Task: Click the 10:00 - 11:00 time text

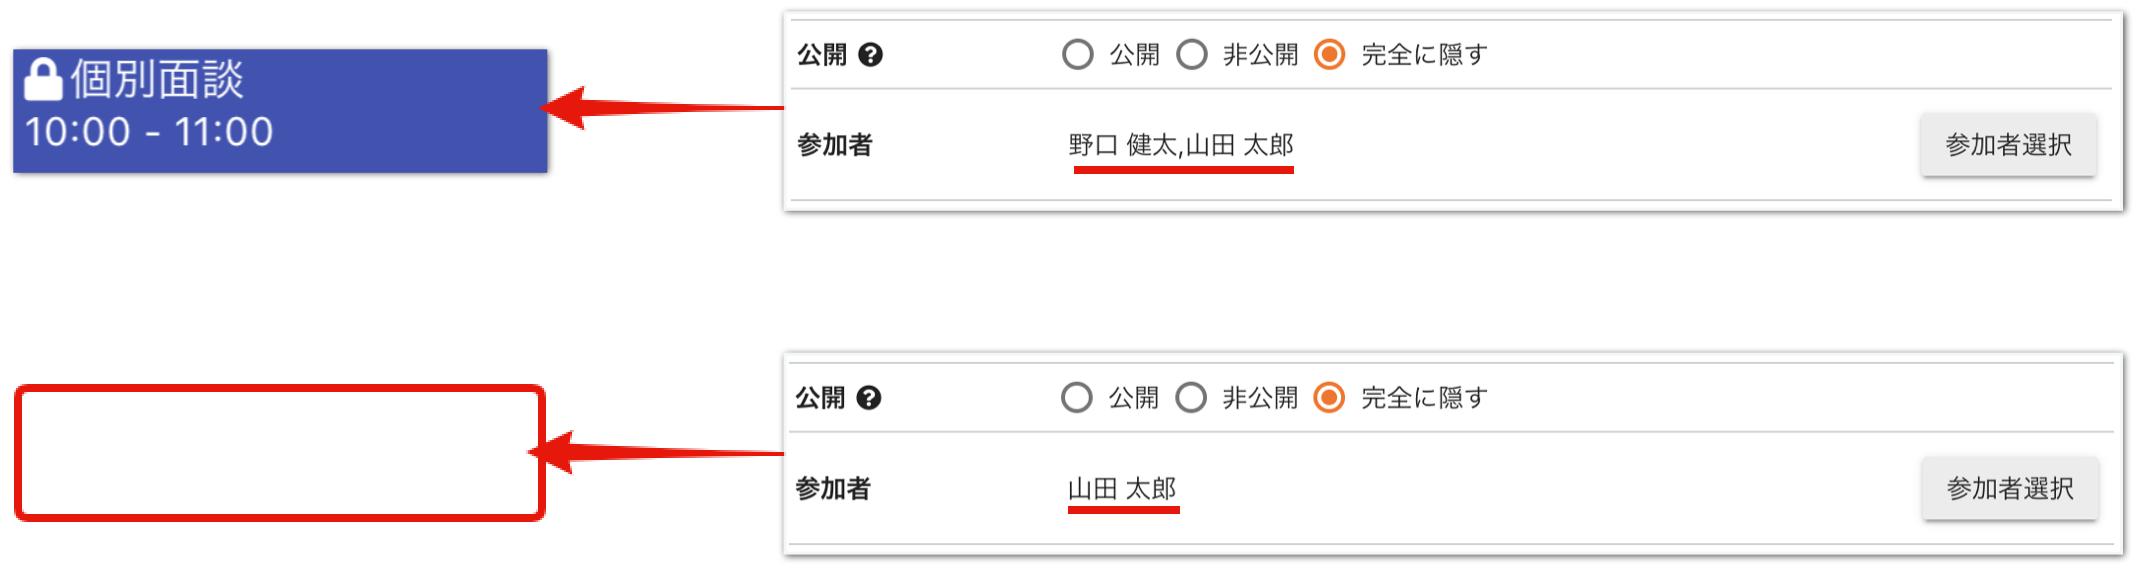Action: (x=149, y=132)
